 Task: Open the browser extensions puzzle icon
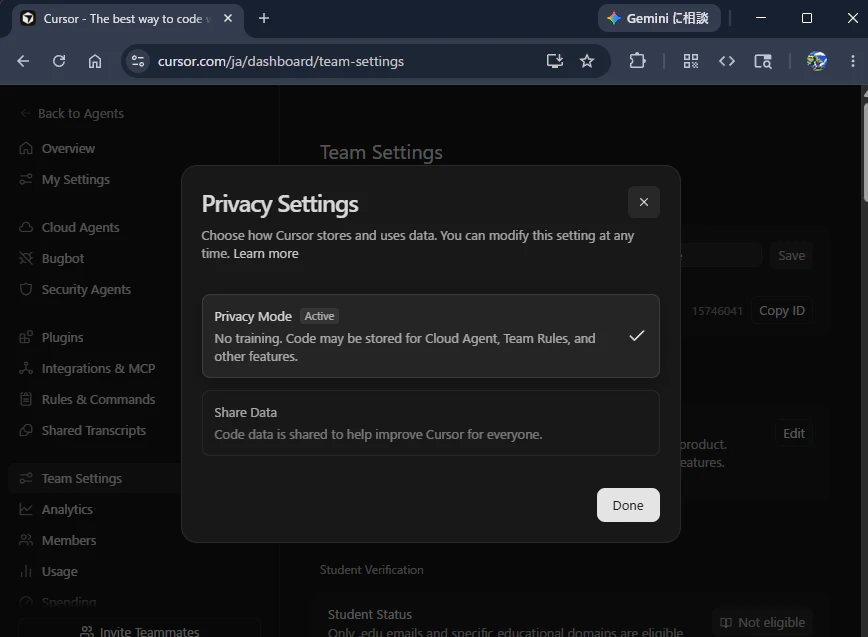click(x=637, y=61)
